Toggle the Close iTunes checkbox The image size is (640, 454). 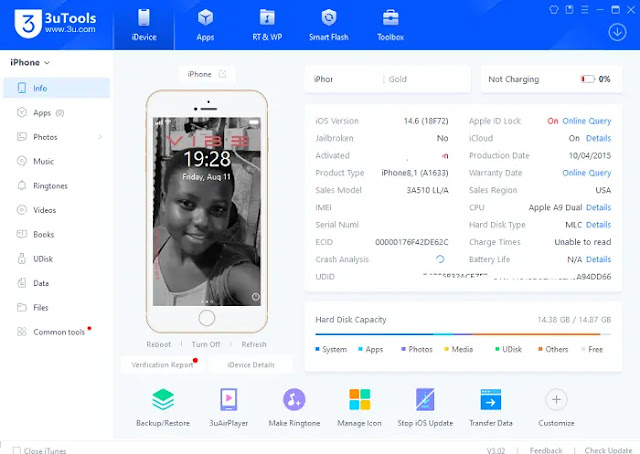coord(17,451)
